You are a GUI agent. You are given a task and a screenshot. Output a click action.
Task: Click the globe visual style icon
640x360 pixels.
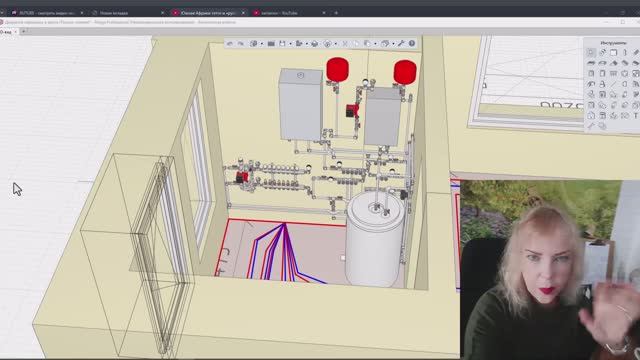(253, 44)
